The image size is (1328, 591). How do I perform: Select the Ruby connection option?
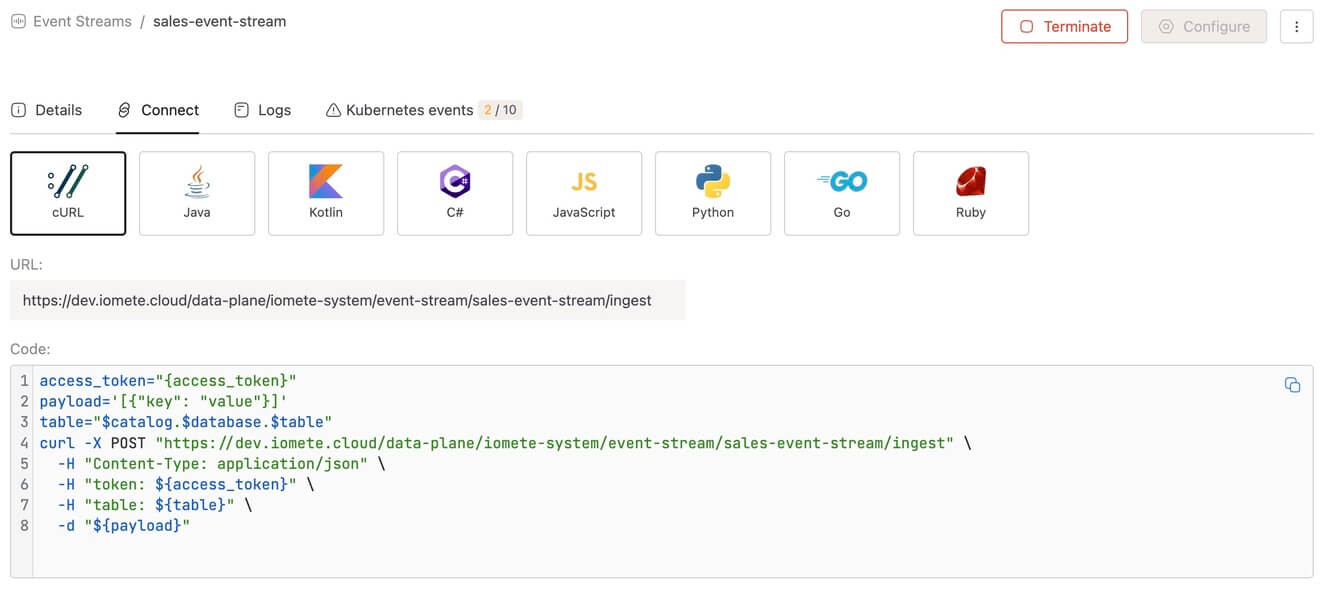tap(970, 193)
